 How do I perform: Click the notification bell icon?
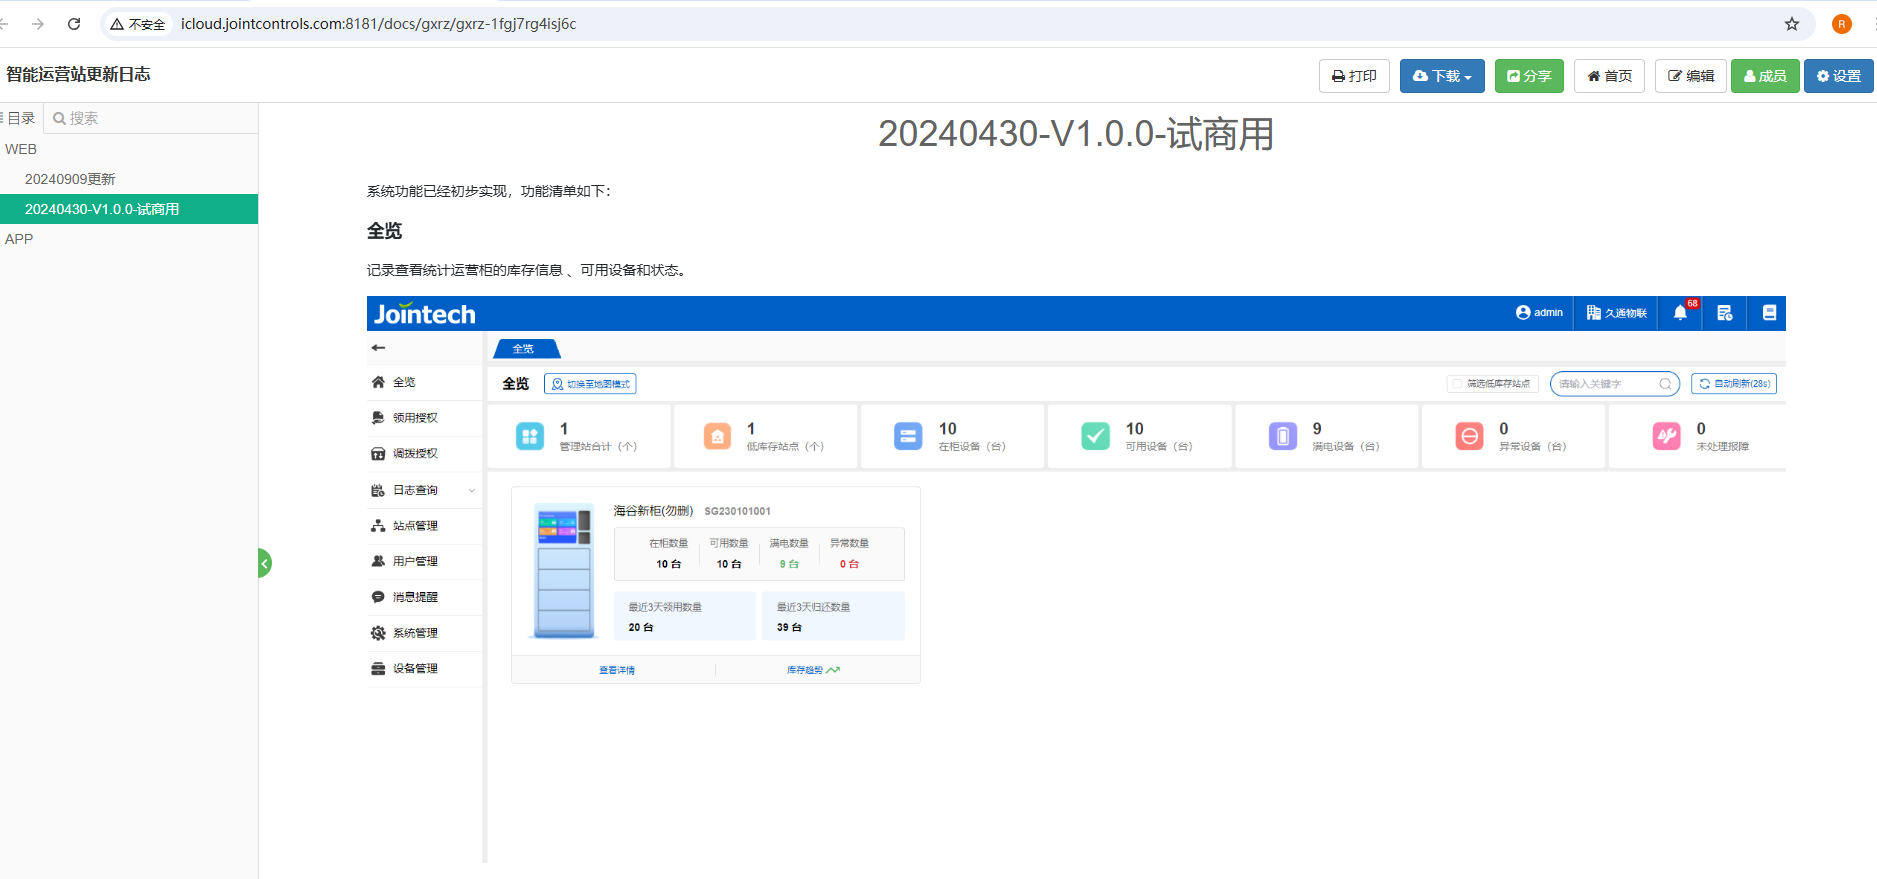(1680, 313)
